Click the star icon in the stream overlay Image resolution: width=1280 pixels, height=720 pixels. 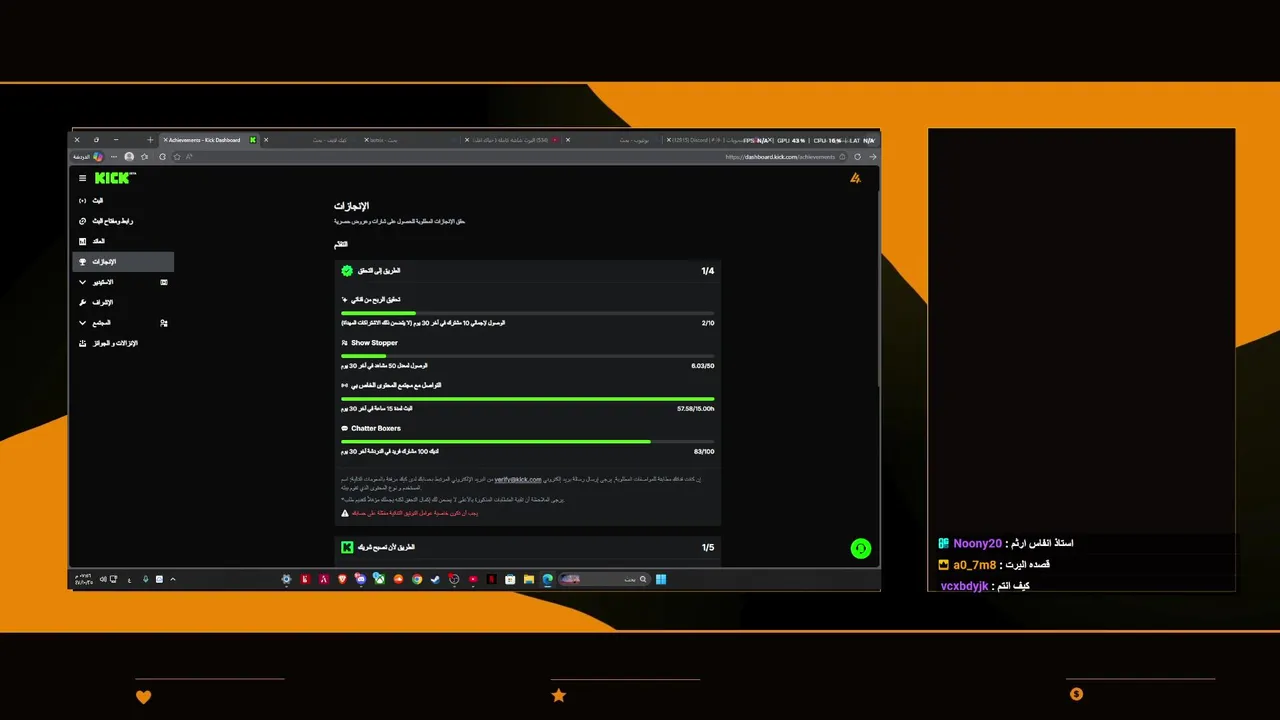point(559,695)
